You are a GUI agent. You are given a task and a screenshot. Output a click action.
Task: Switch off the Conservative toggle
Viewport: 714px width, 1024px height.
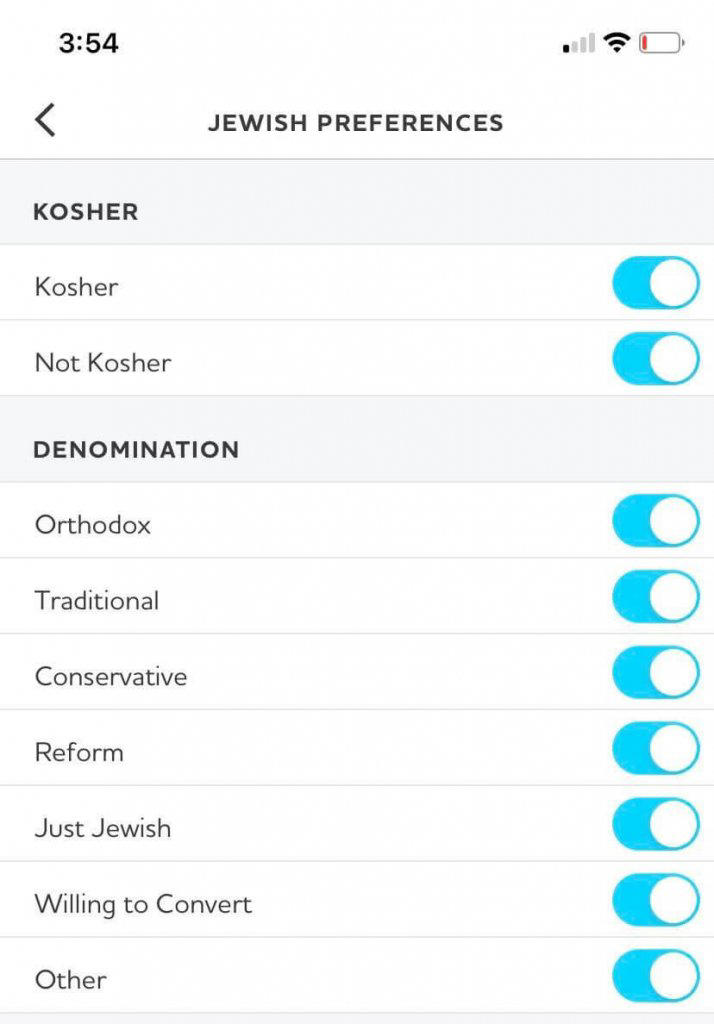[x=655, y=672]
